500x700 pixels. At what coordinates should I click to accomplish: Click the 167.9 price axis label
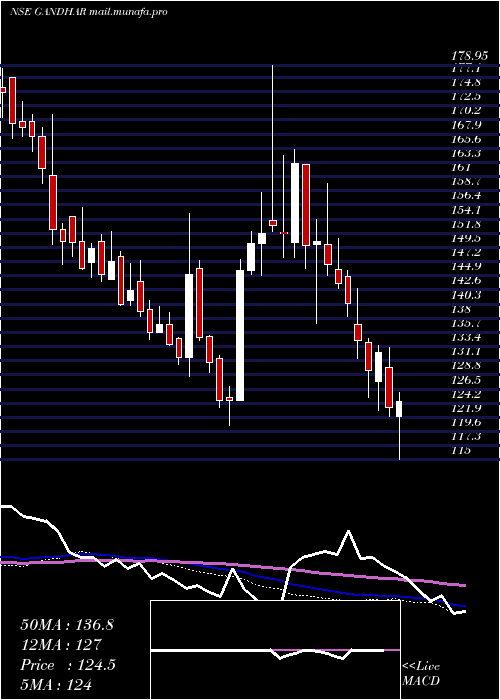click(x=466, y=125)
